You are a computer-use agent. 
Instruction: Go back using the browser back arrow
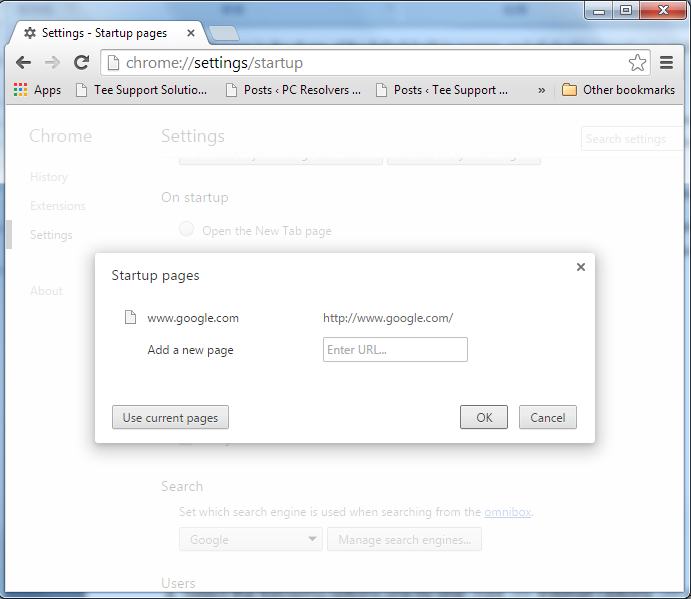(x=23, y=63)
